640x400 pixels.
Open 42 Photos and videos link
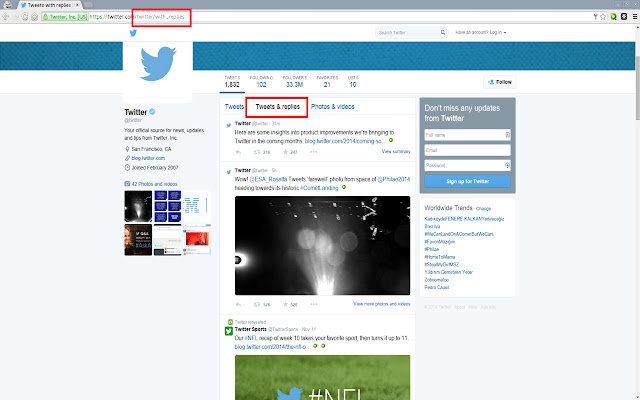[x=154, y=184]
